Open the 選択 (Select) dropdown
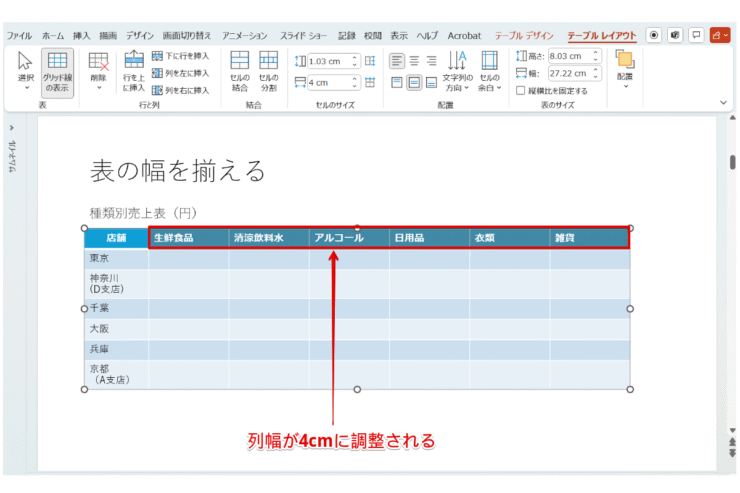Viewport: 740px width, 493px height. coord(25,71)
